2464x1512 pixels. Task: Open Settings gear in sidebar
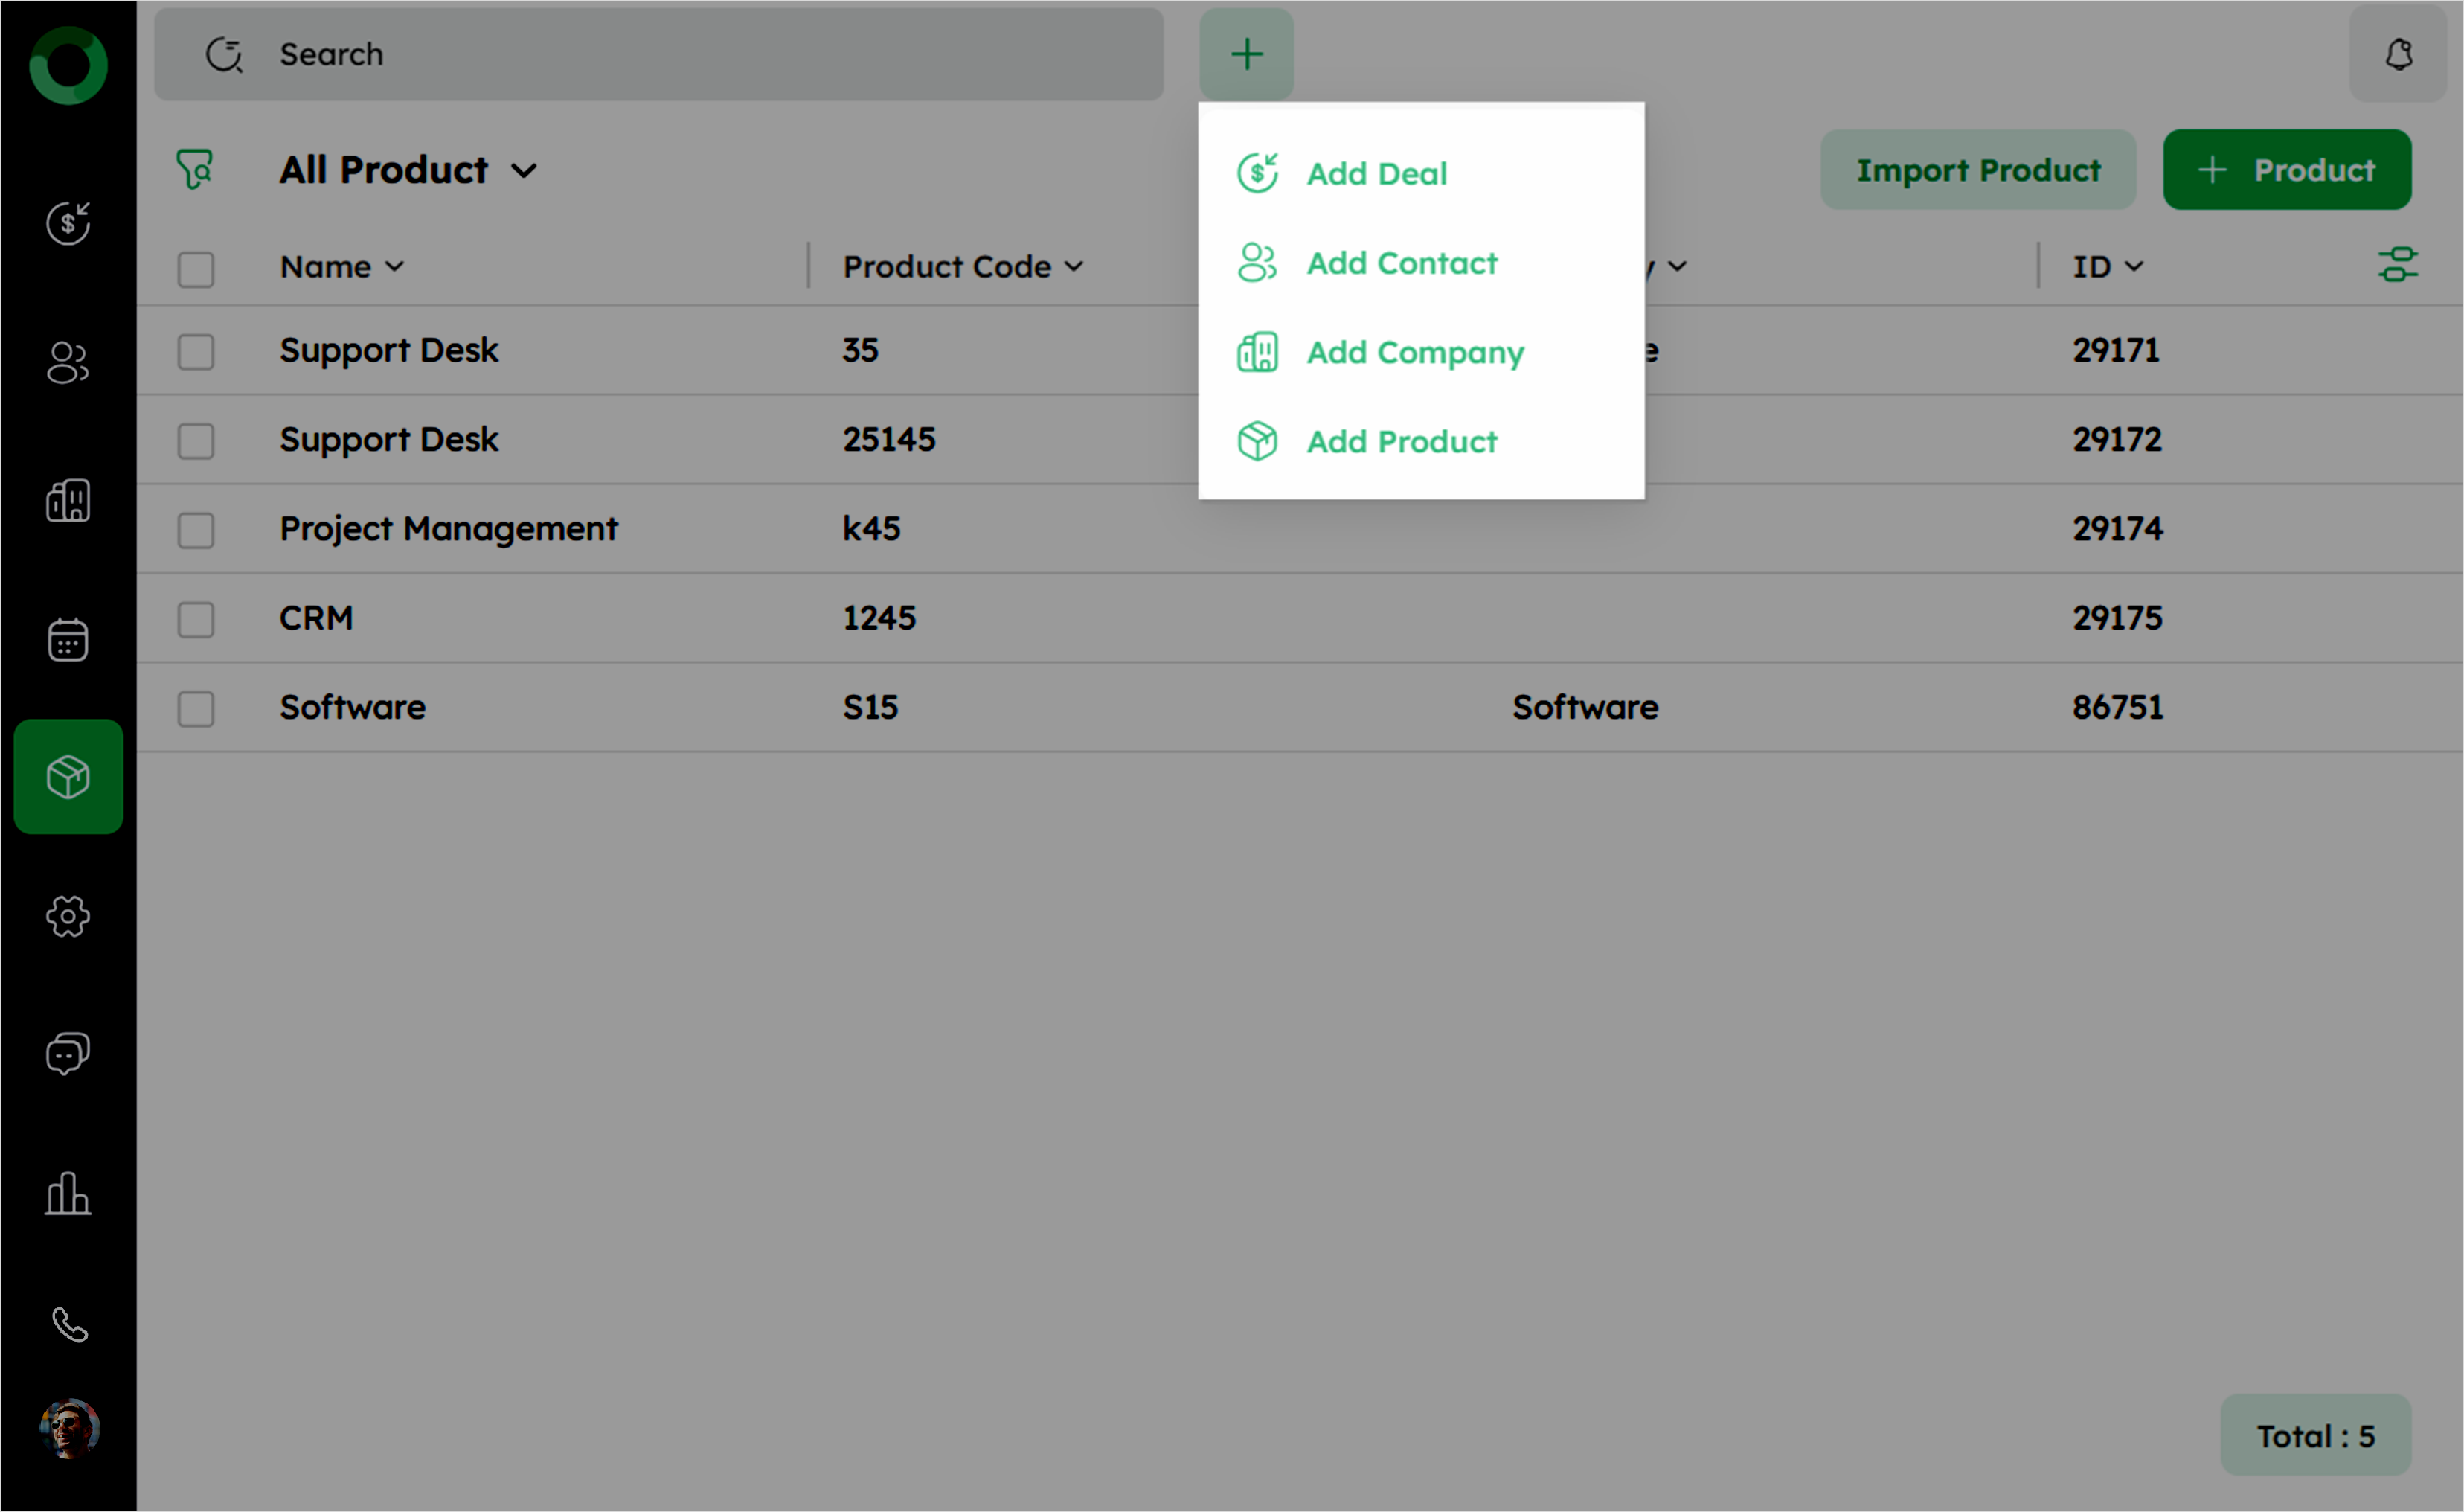coord(68,916)
